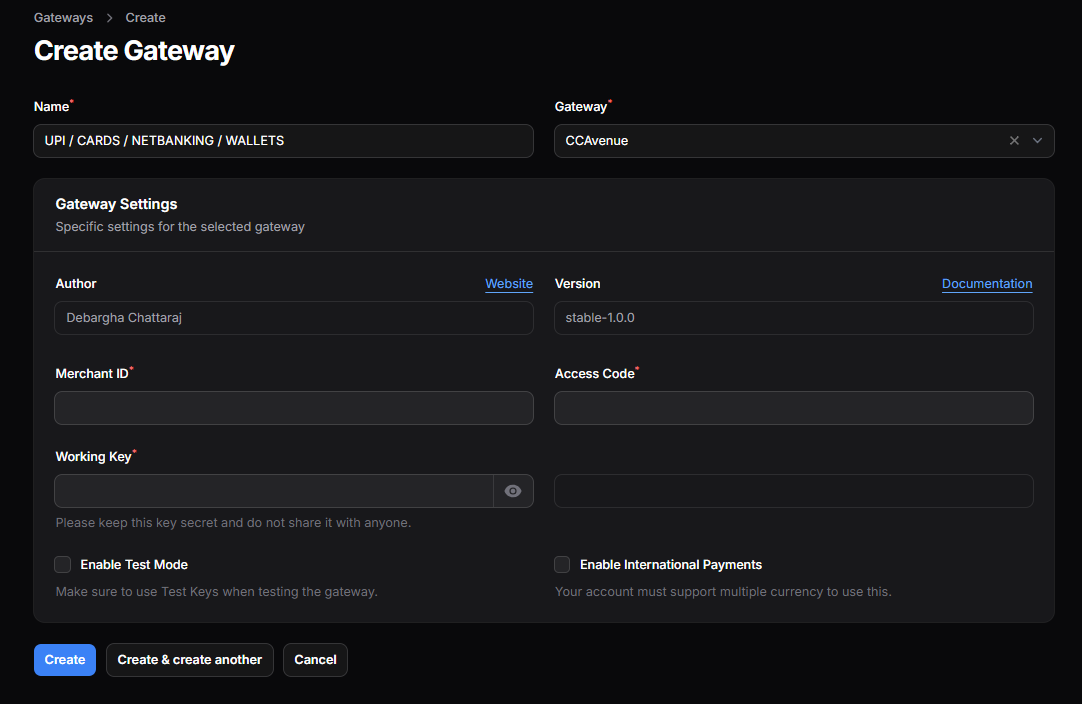This screenshot has width=1082, height=704.
Task: Click the empty field beside Working Key
Action: [793, 491]
